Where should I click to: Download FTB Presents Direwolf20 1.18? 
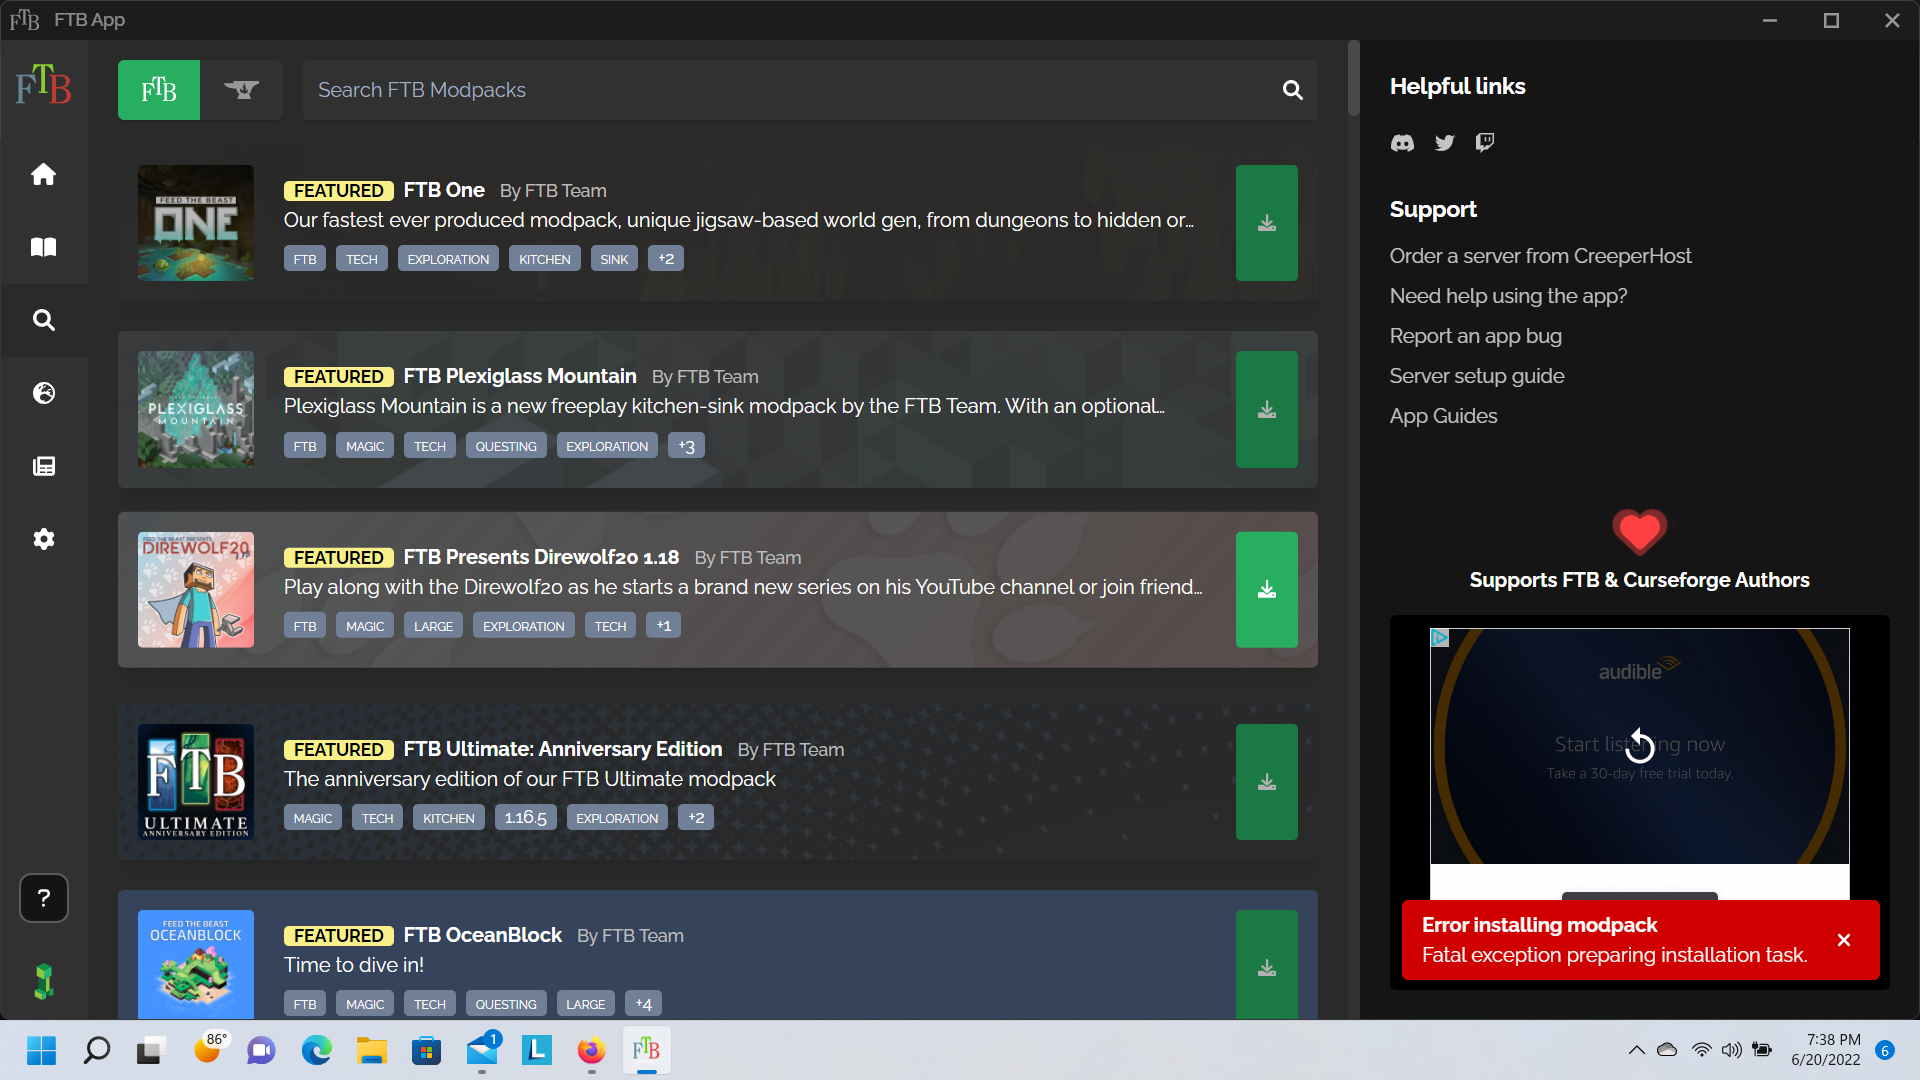pos(1266,590)
